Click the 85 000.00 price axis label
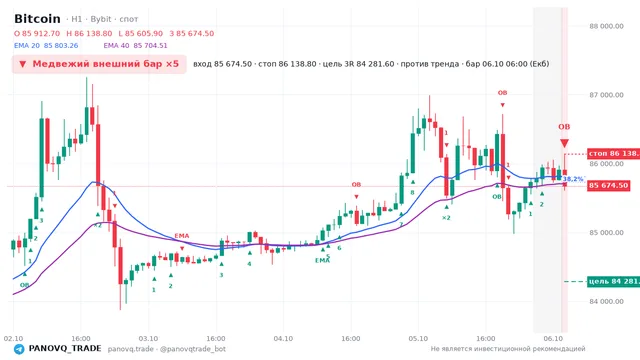This screenshot has width=640, height=360. tap(606, 233)
